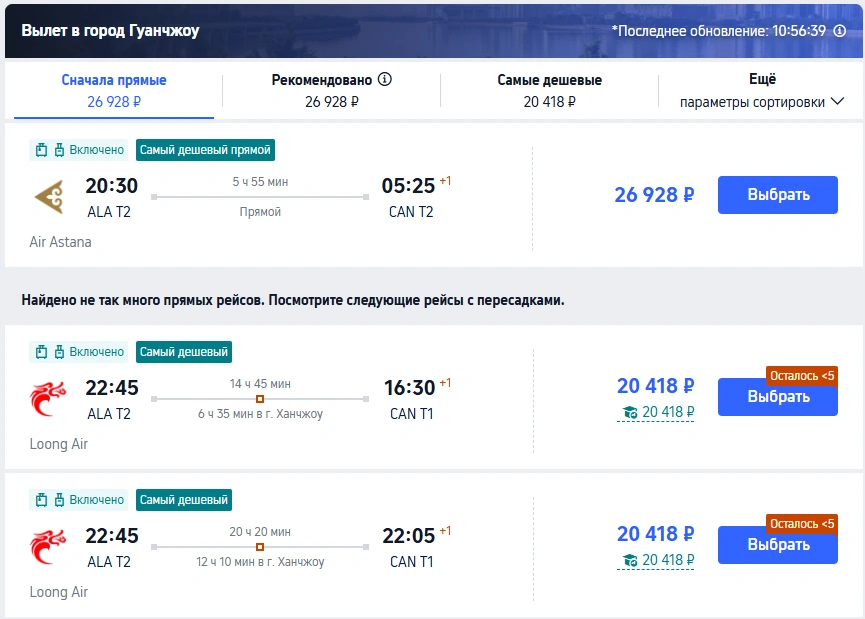865x619 pixels.
Task: Click the info icon beside Рекомендовано
Action: pyautogui.click(x=385, y=79)
